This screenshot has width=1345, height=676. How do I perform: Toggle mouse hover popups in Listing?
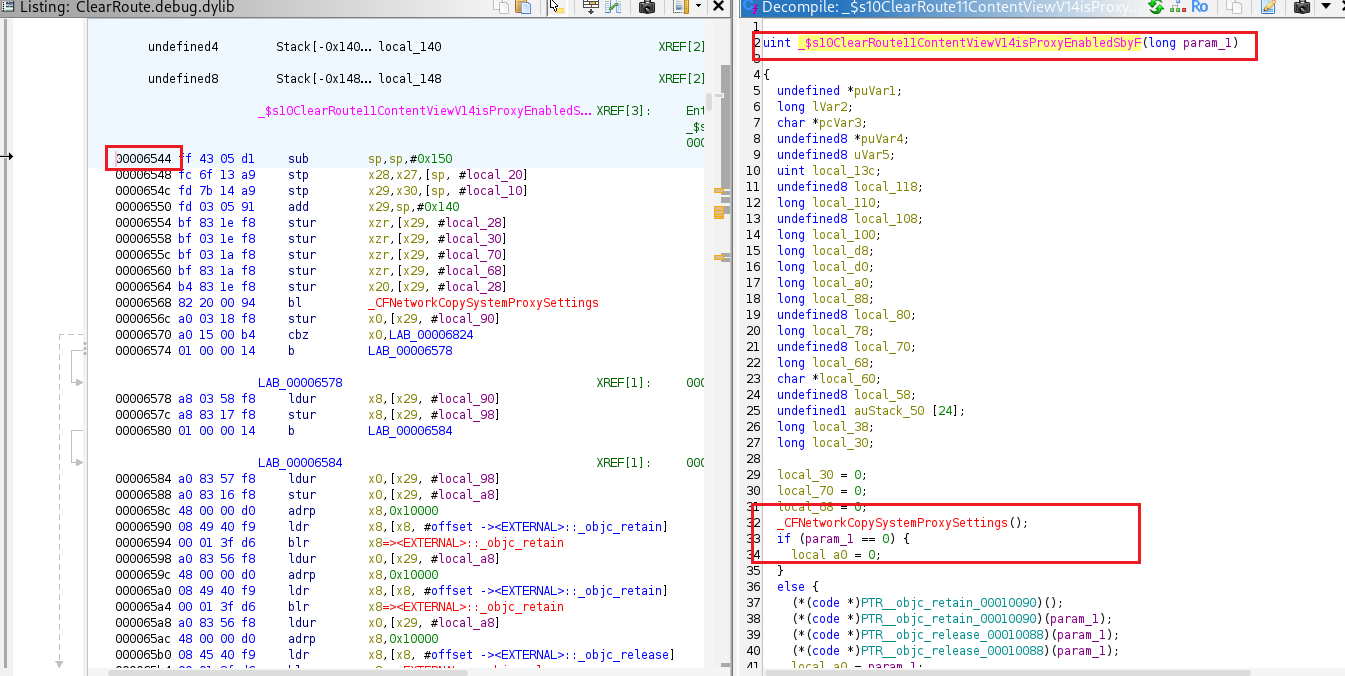[556, 7]
